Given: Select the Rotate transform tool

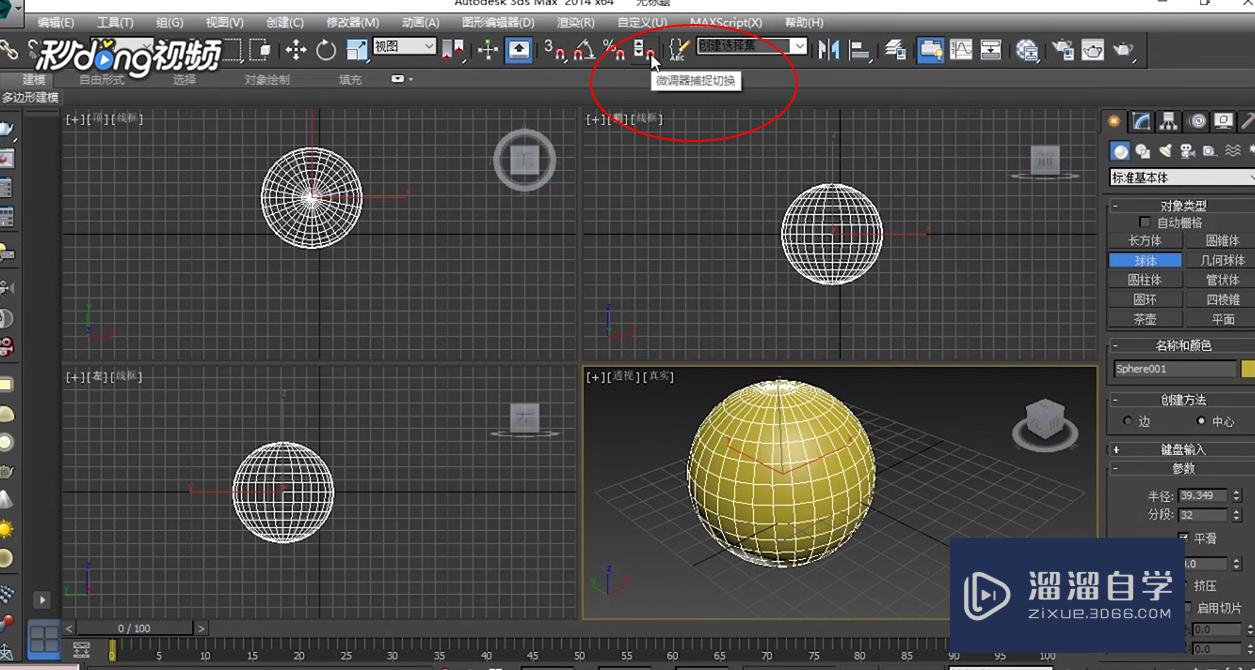Looking at the screenshot, I should coord(326,49).
